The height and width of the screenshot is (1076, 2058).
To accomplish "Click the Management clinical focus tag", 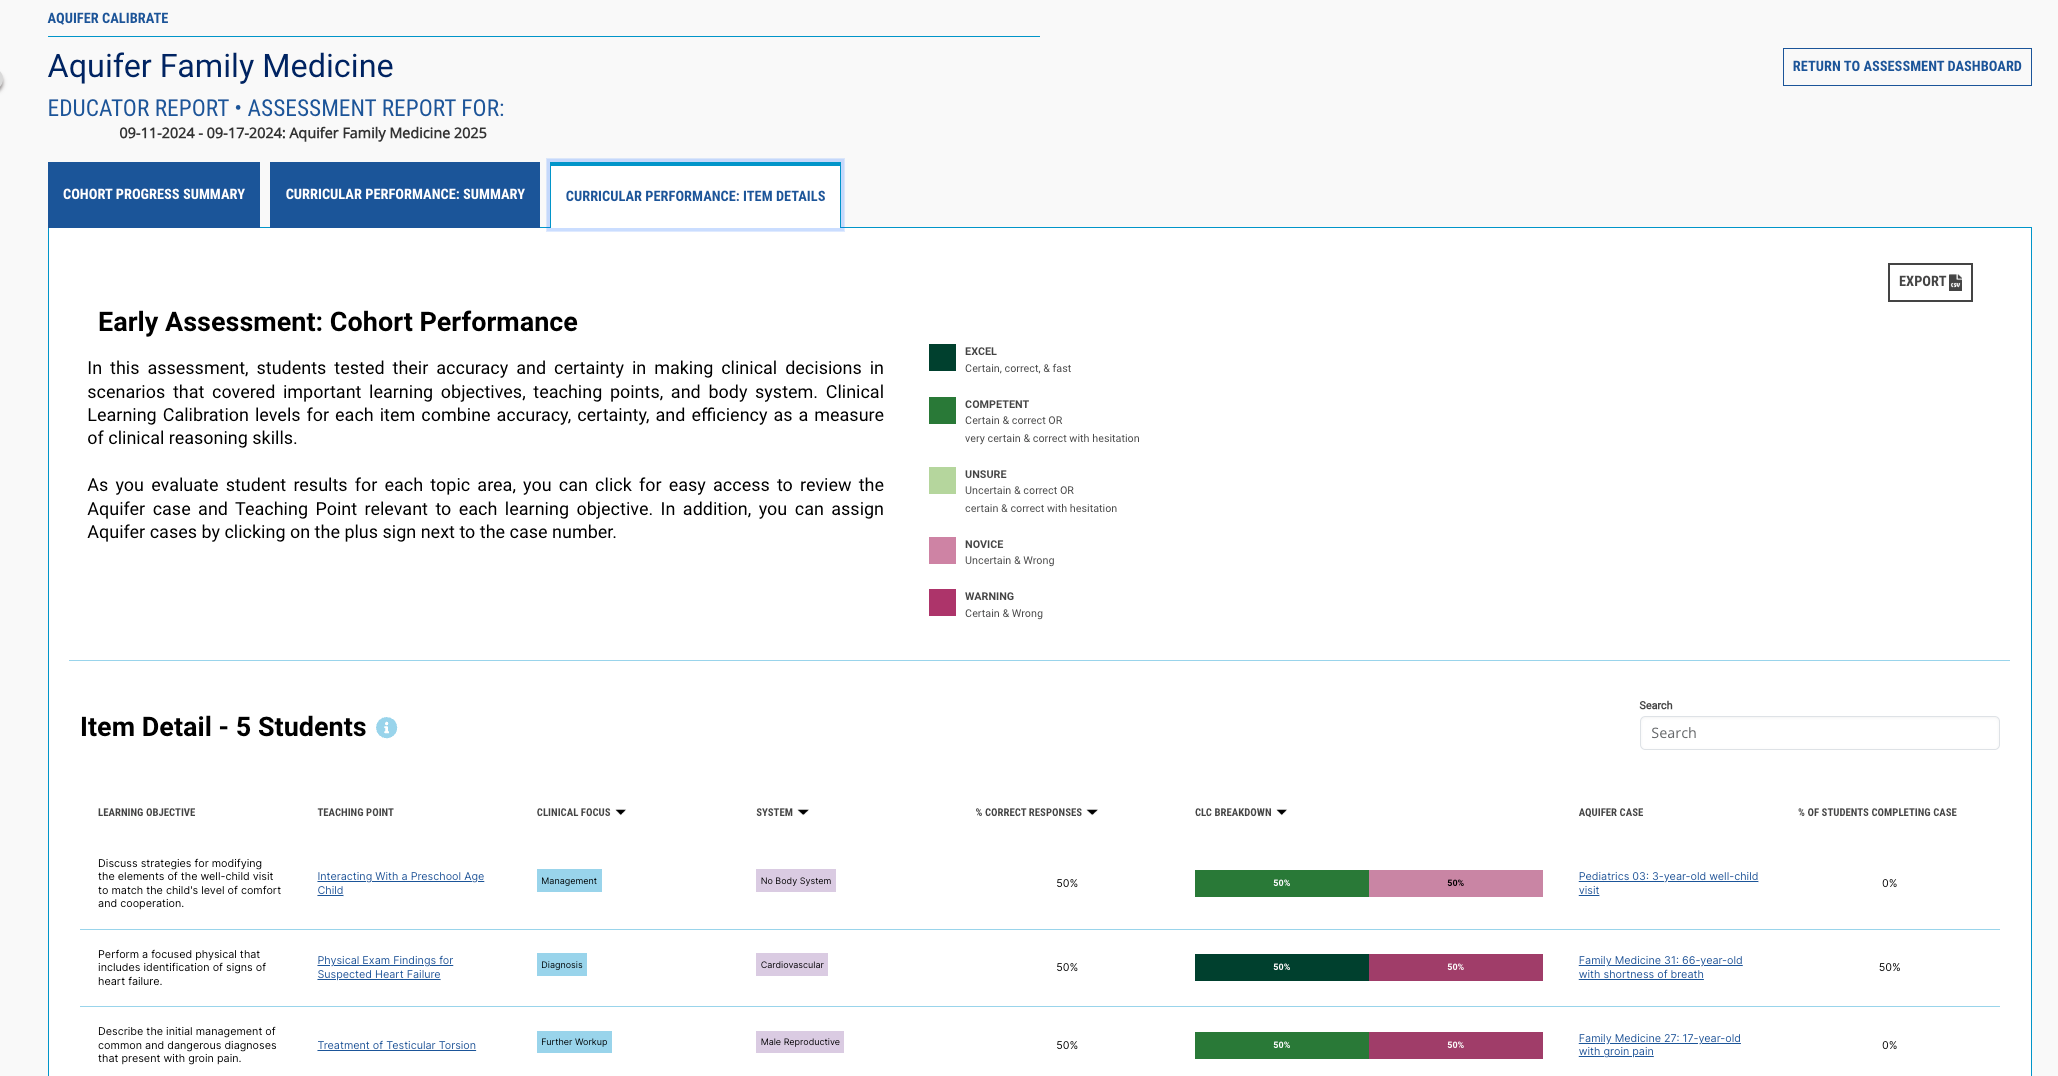I will point(568,881).
